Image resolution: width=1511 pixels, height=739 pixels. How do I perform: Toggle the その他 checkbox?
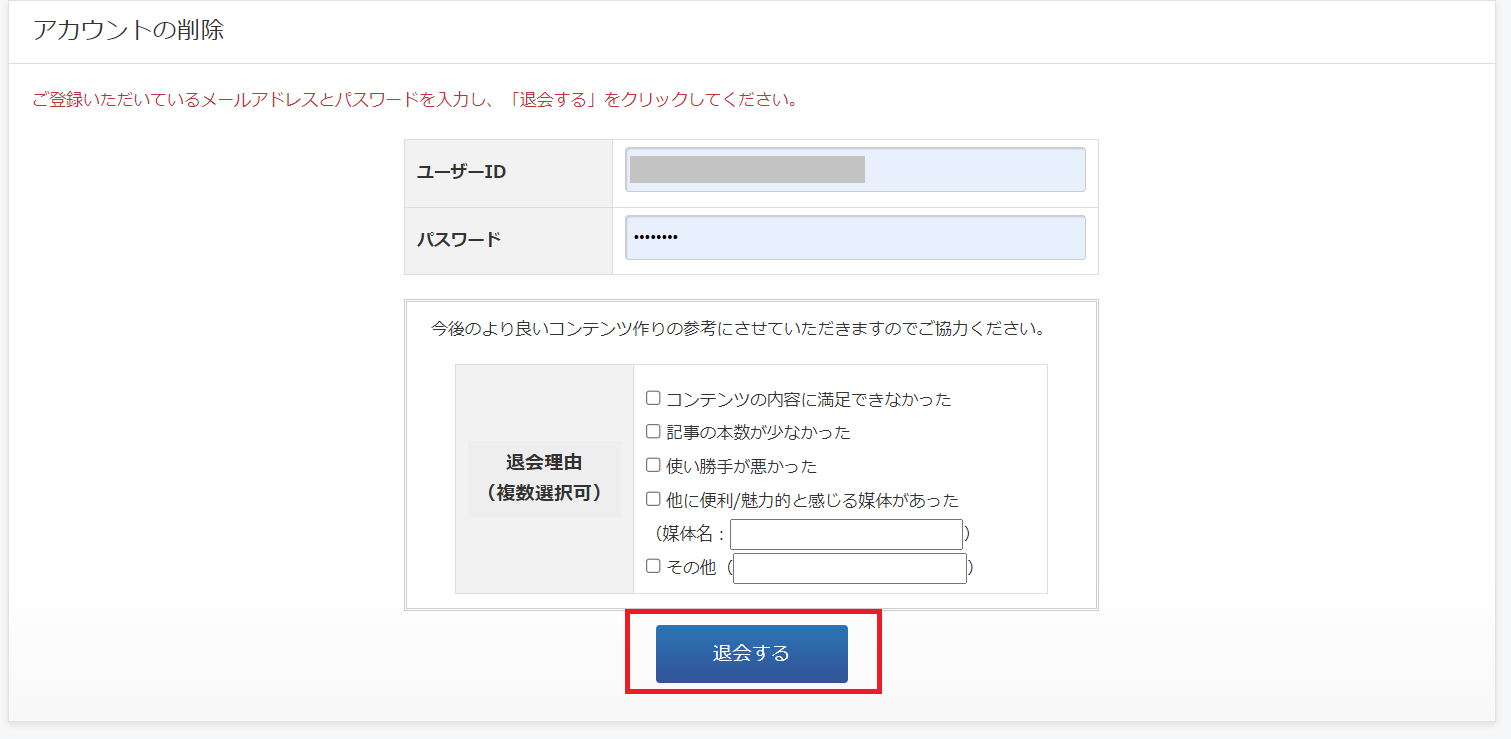pos(653,566)
